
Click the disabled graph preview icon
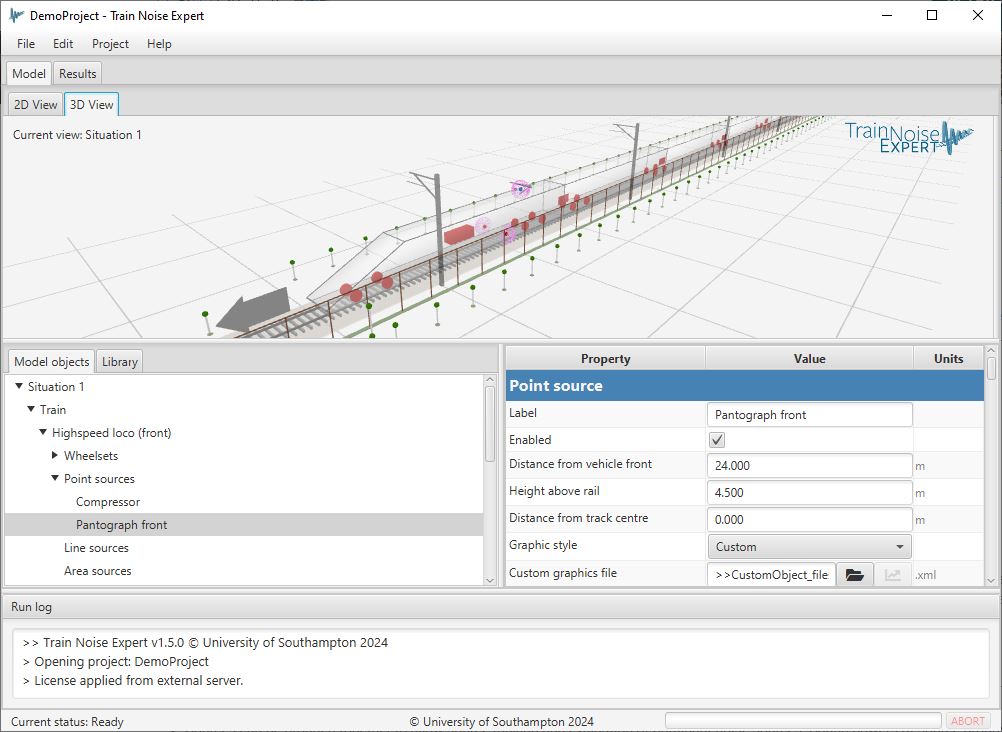coord(893,575)
